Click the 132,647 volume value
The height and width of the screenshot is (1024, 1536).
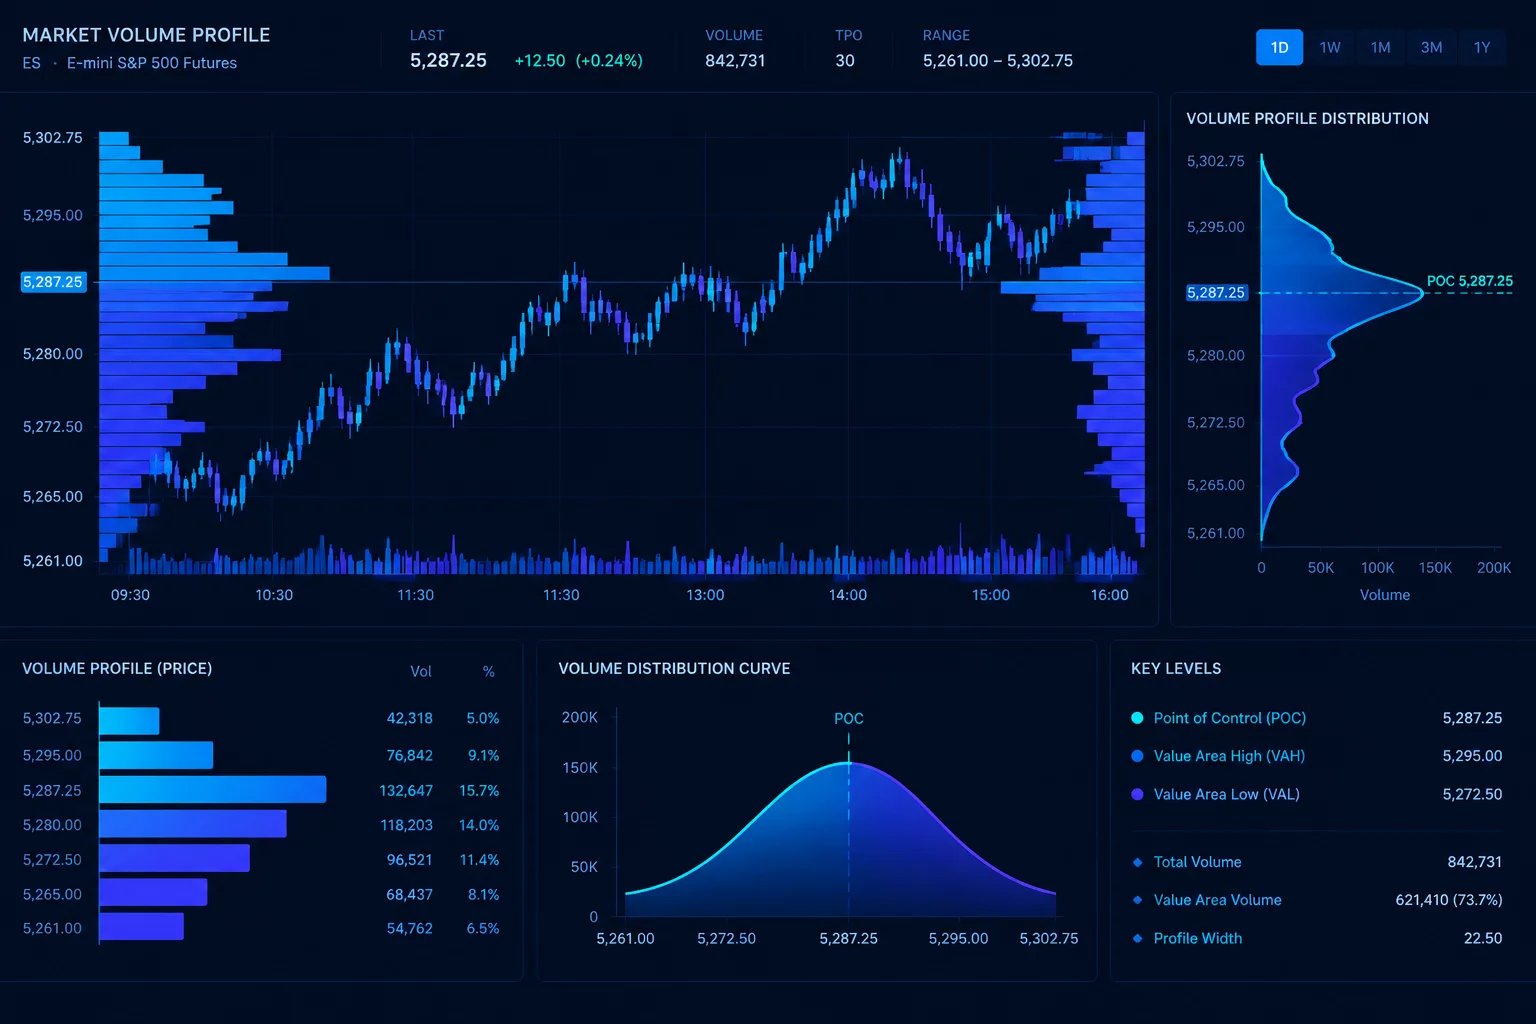[x=406, y=790]
